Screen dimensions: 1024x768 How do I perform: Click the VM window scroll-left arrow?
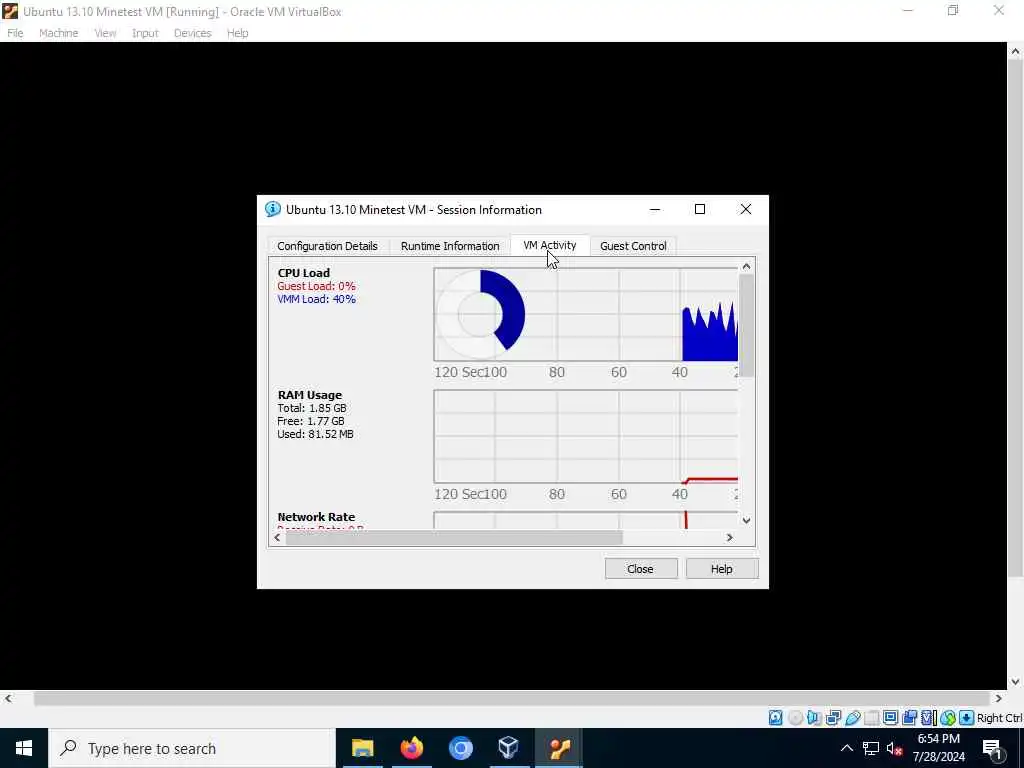click(x=8, y=698)
